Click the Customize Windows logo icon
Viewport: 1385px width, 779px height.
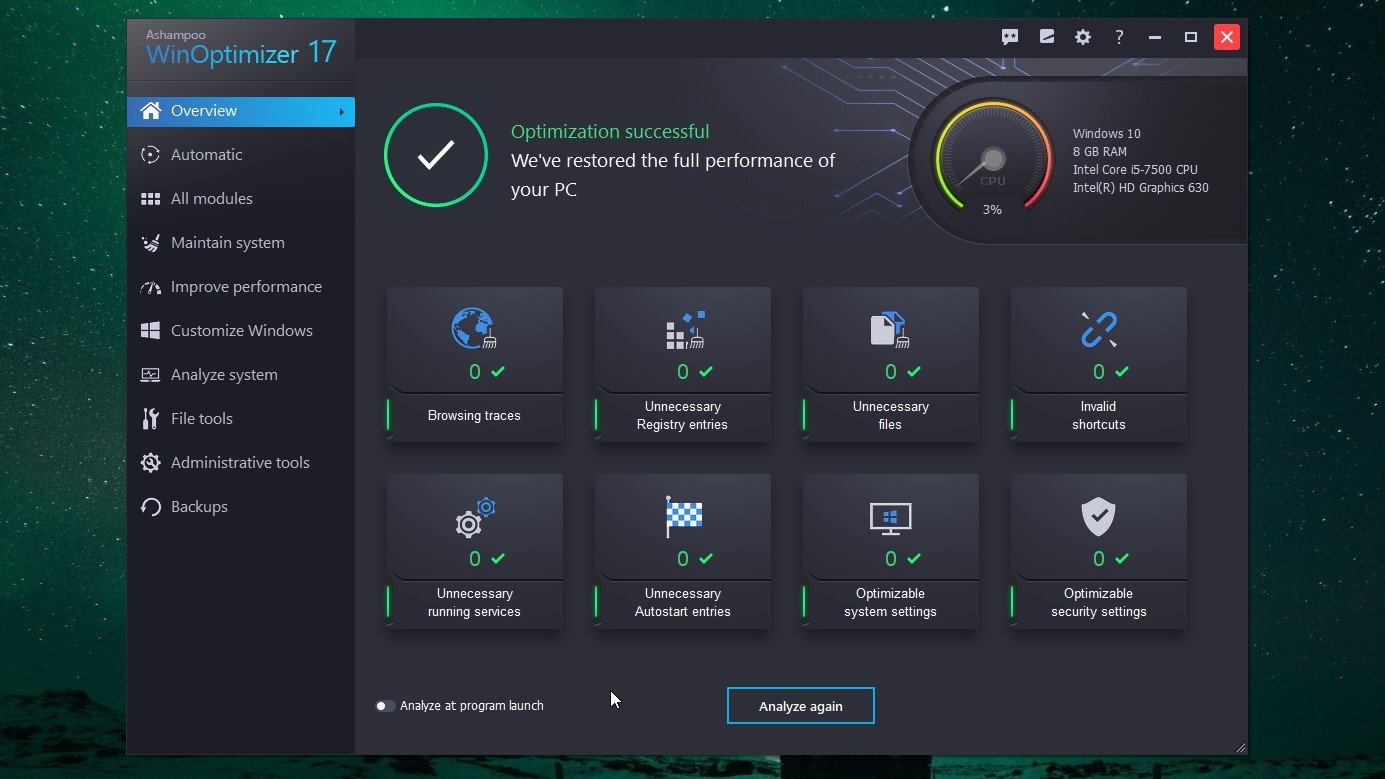tap(150, 331)
